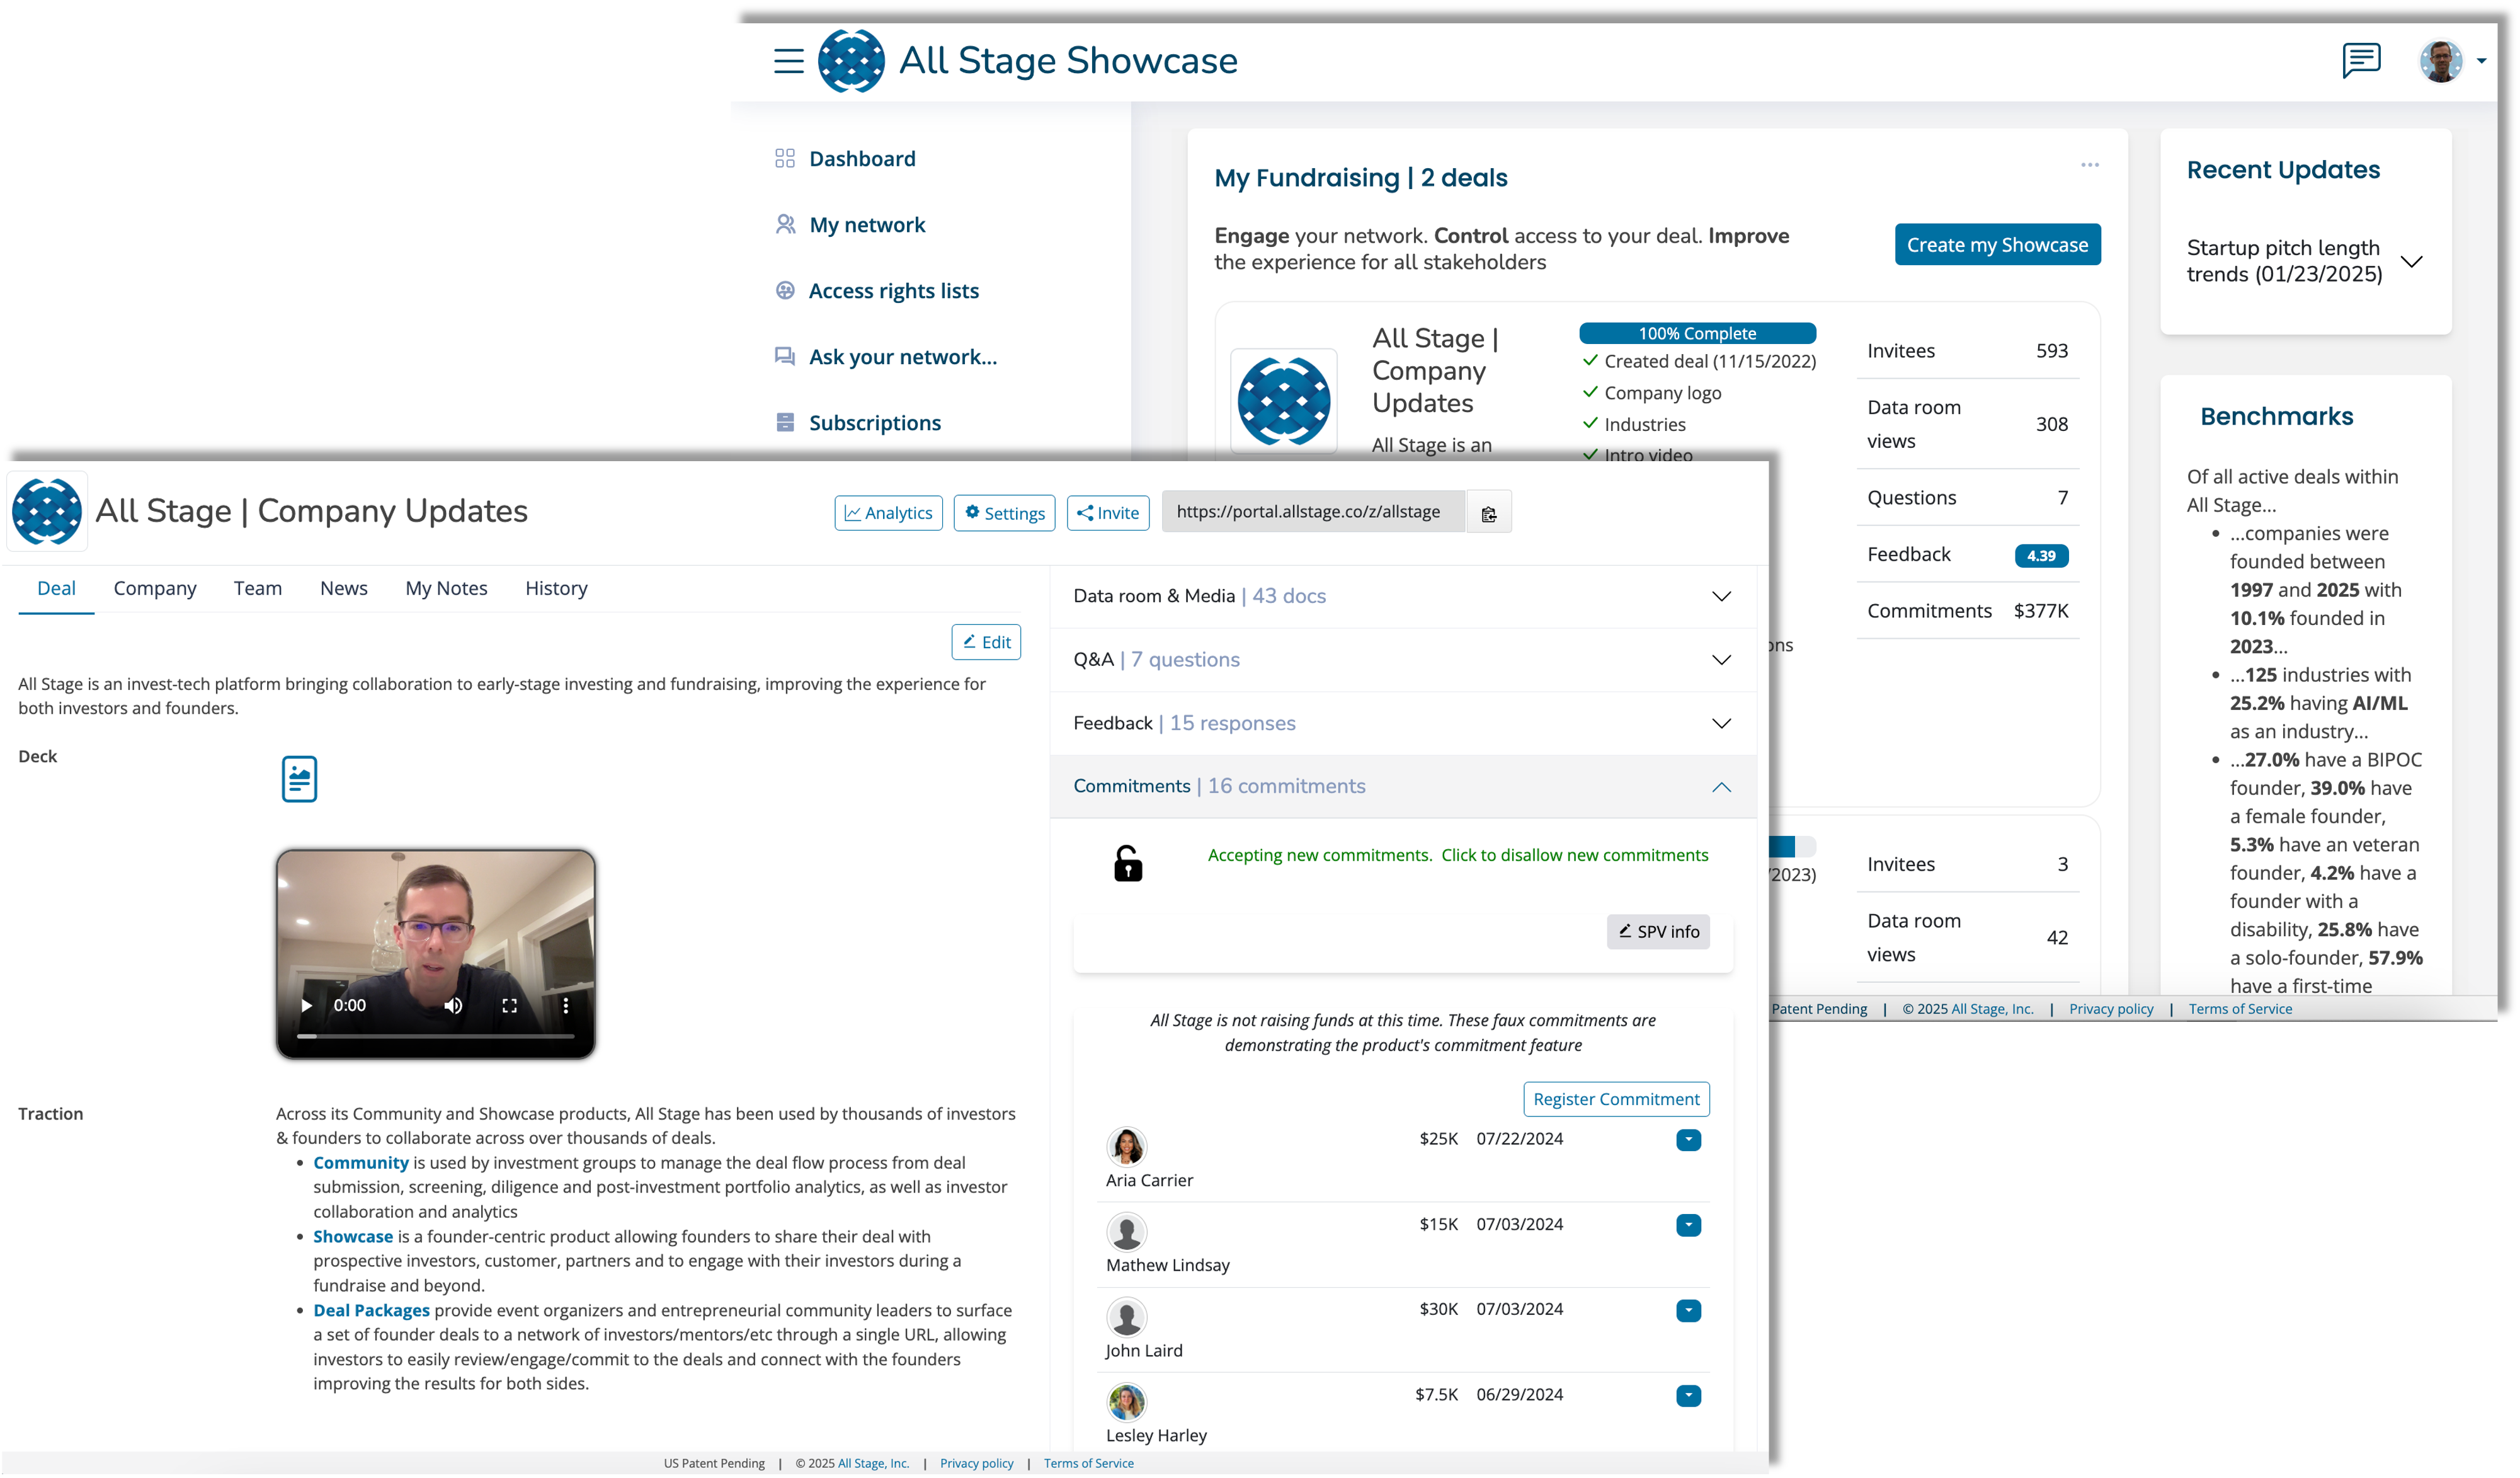This screenshot has width=2520, height=1478.
Task: Switch to the Team tab
Action: [258, 588]
